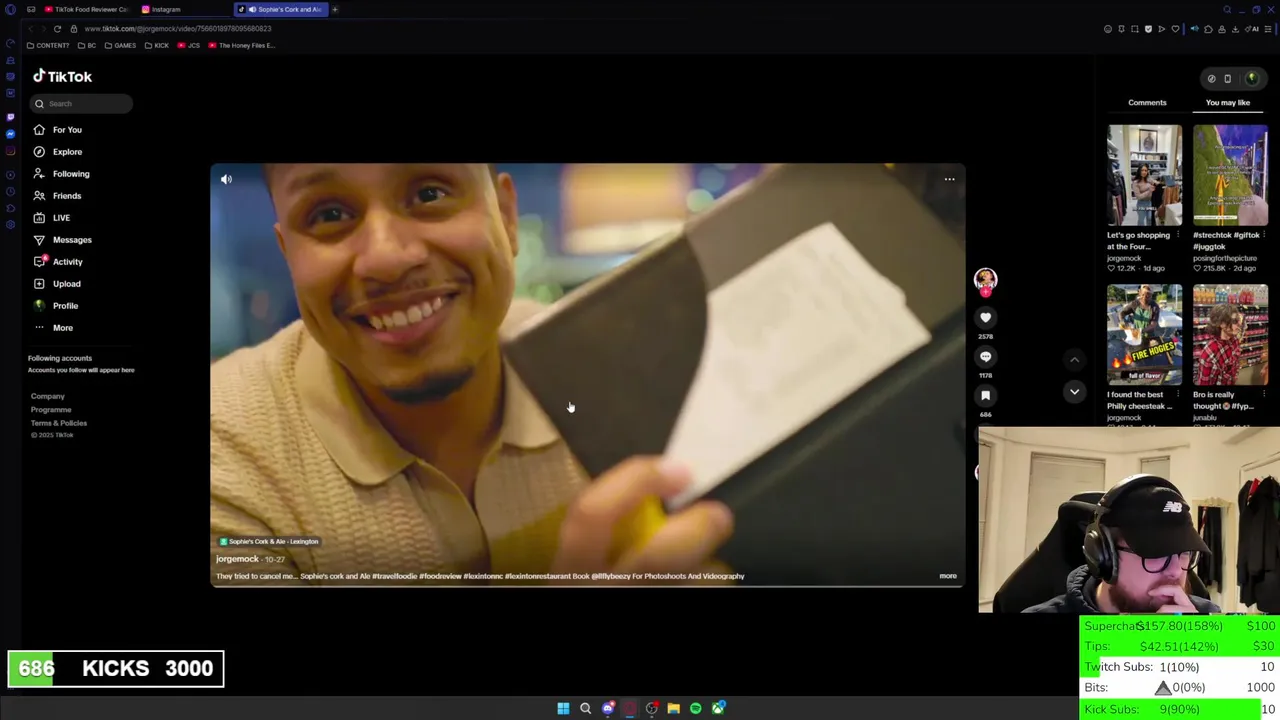This screenshot has width=1280, height=720.
Task: Open the Explore page
Action: pos(57,152)
